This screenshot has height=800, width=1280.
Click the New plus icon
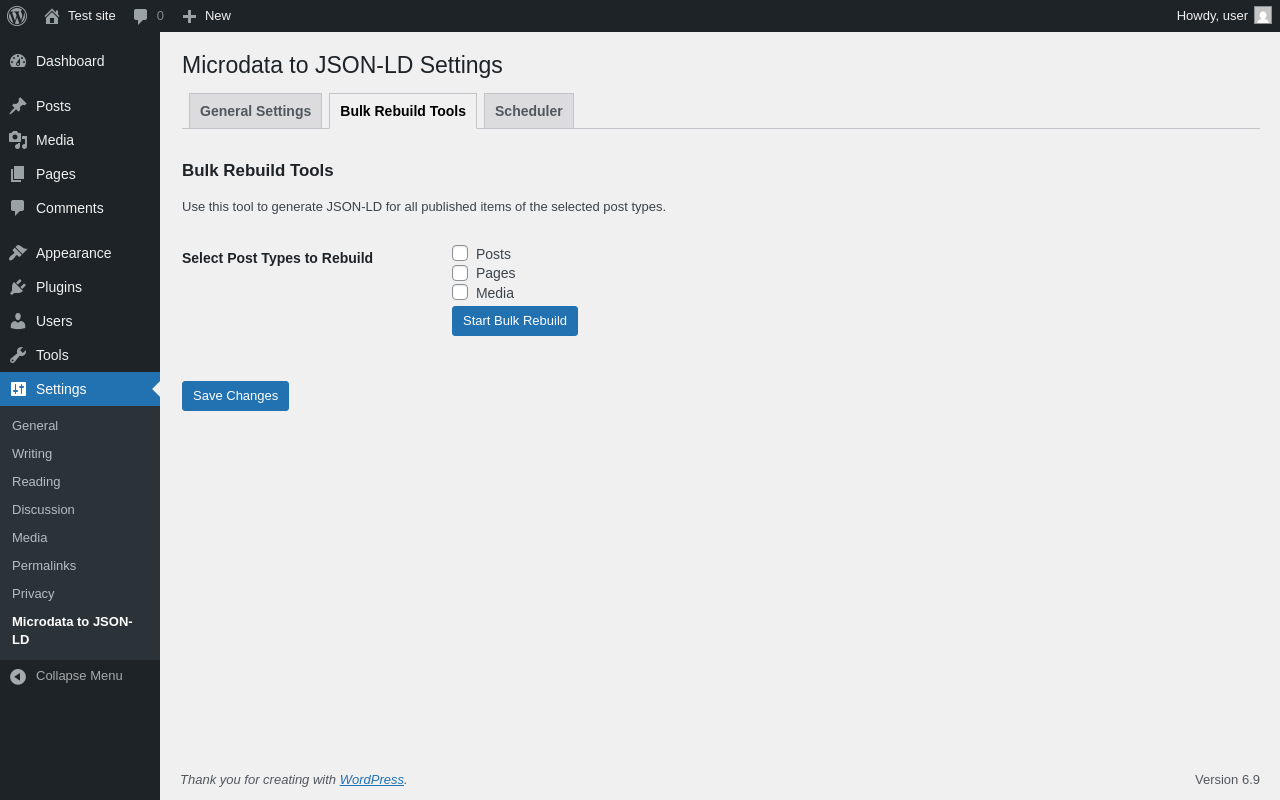[x=189, y=16]
